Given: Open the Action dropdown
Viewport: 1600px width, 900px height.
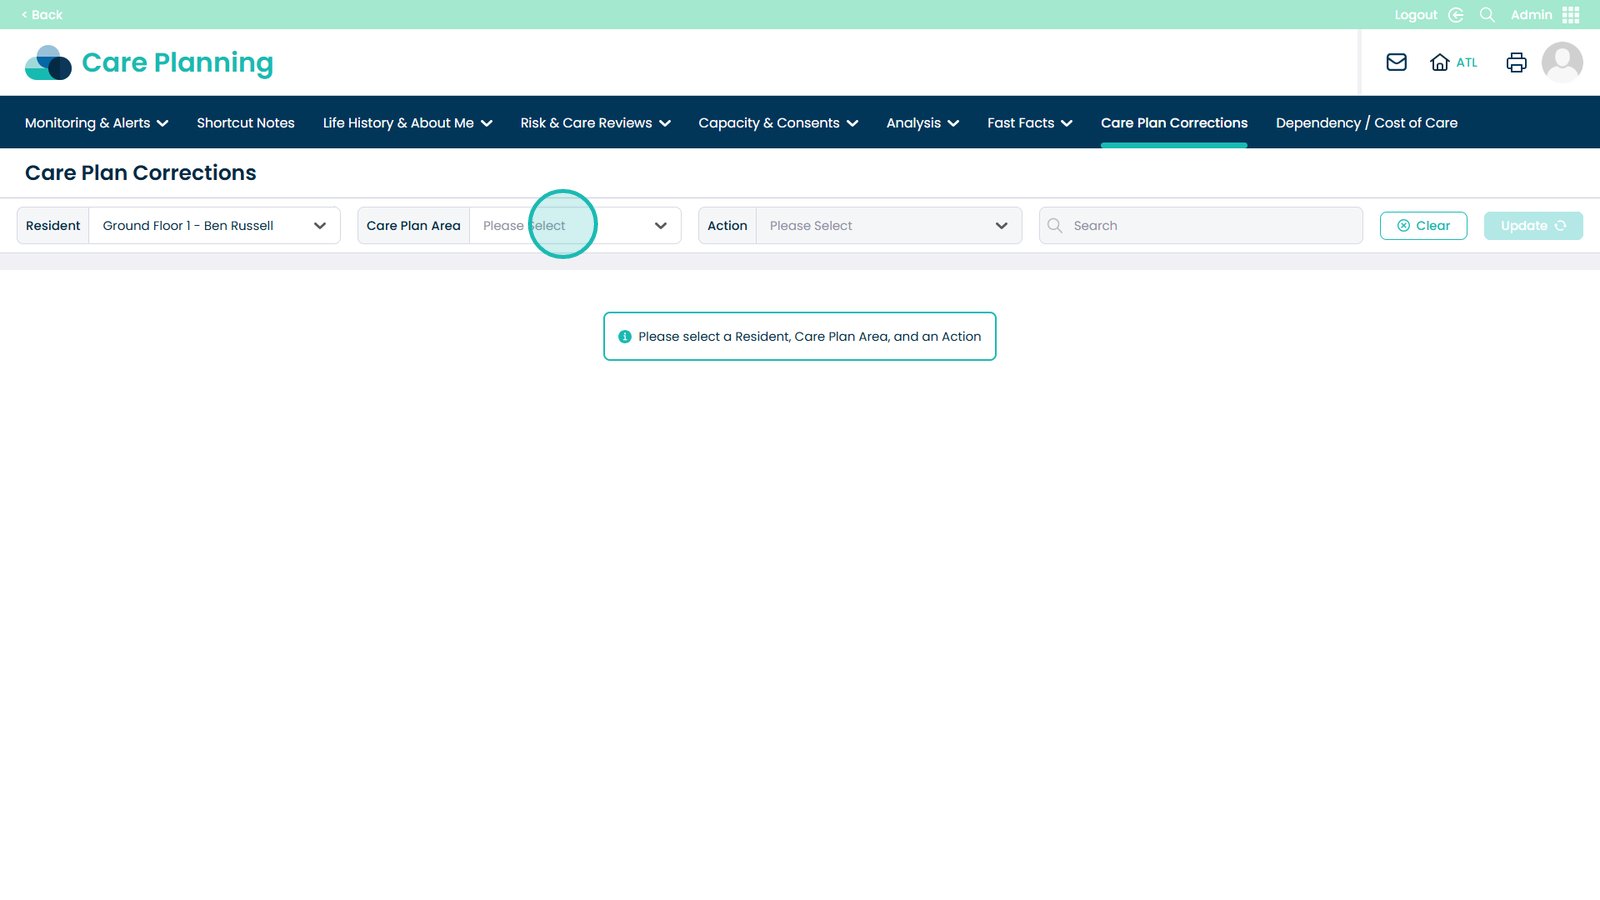Looking at the screenshot, I should point(889,226).
